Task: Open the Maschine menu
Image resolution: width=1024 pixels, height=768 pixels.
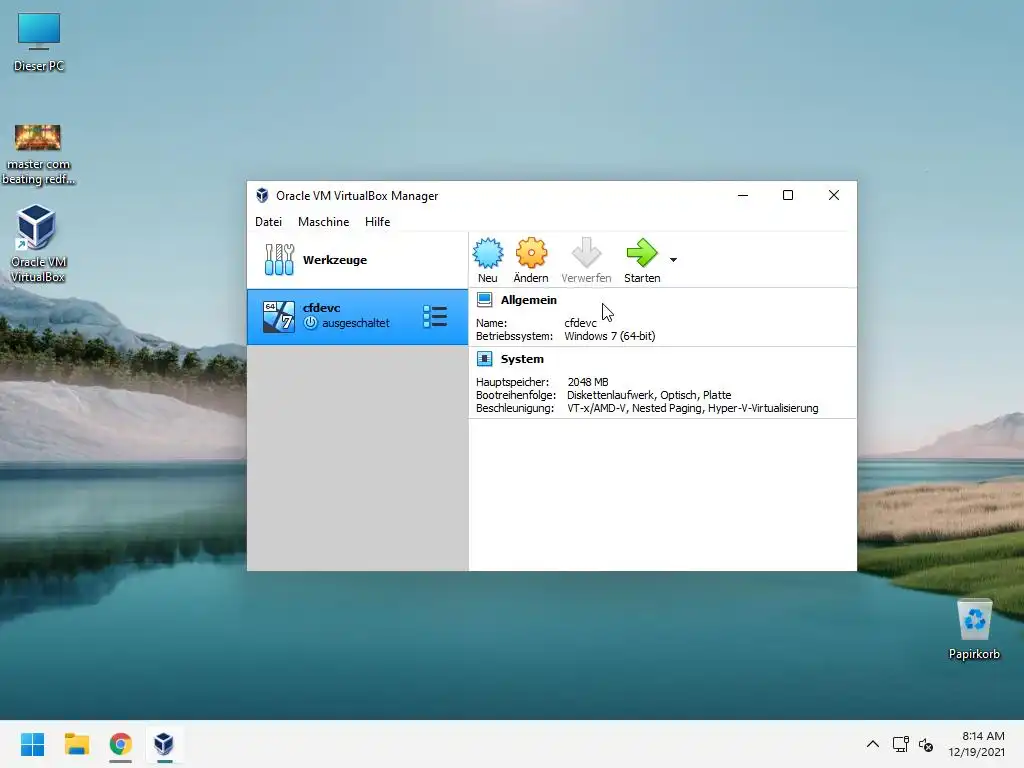Action: tap(323, 222)
